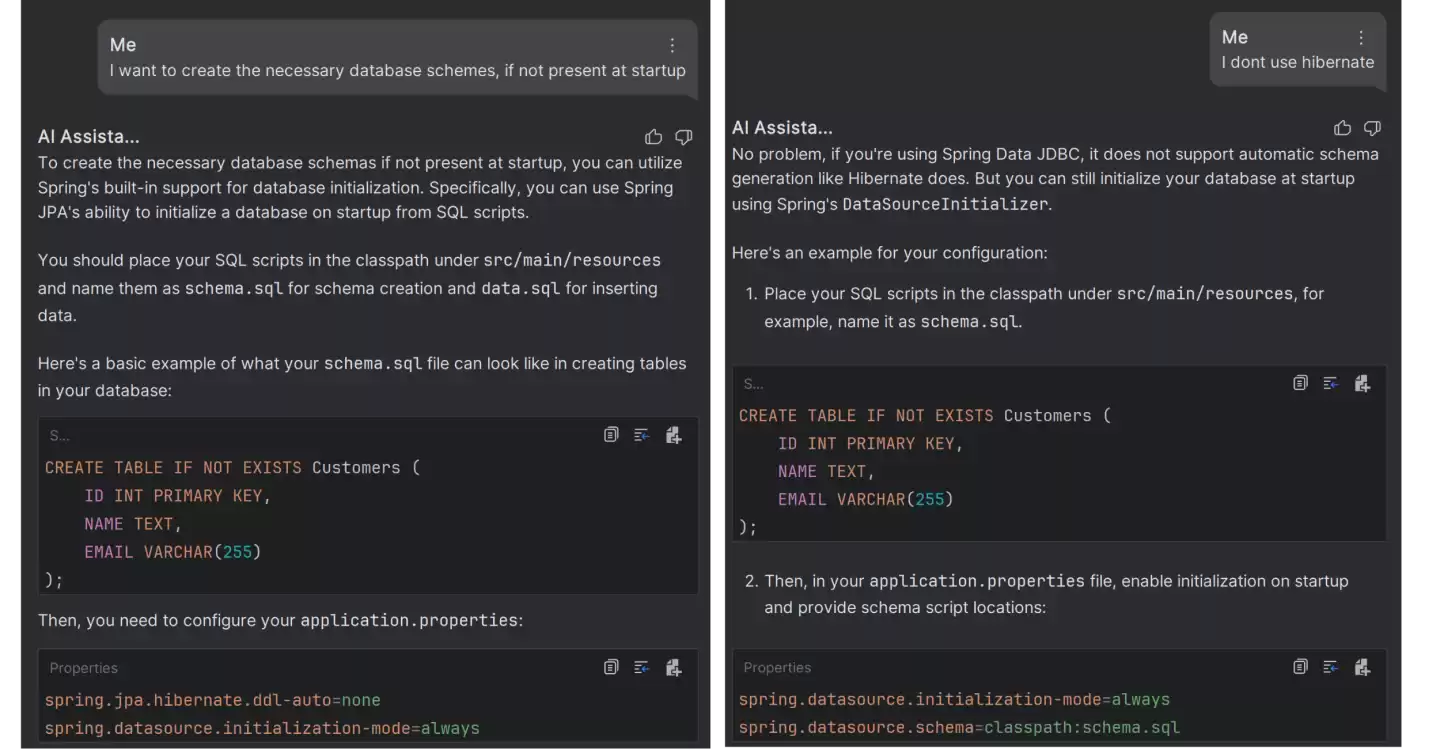Copy the datasource.schema properties snippet

coord(1300,667)
